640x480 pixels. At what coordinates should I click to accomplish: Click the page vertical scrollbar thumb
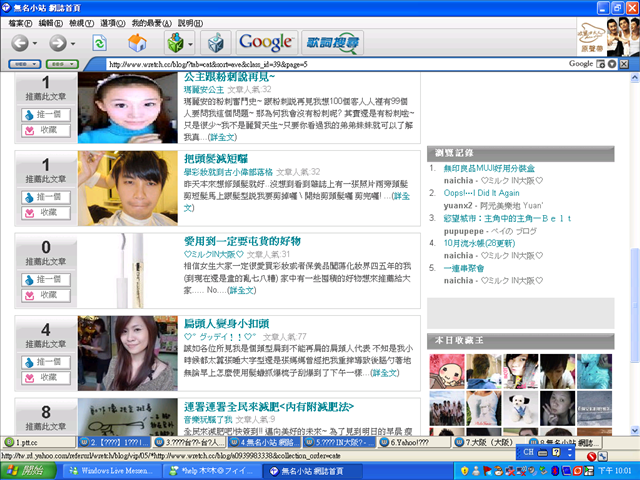click(635, 305)
